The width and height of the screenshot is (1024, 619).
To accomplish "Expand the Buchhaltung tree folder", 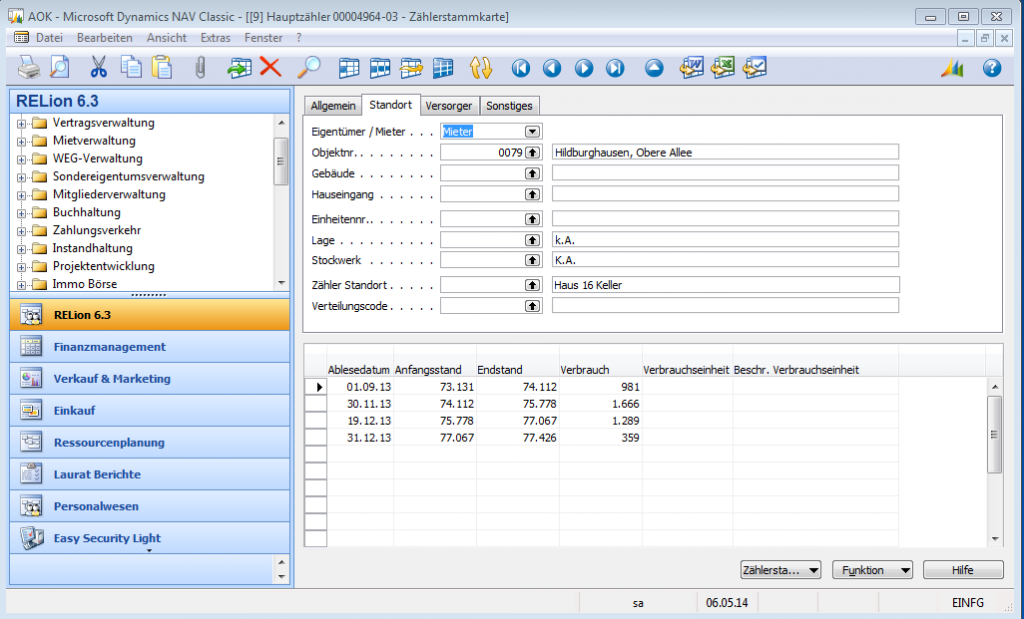I will click(22, 213).
